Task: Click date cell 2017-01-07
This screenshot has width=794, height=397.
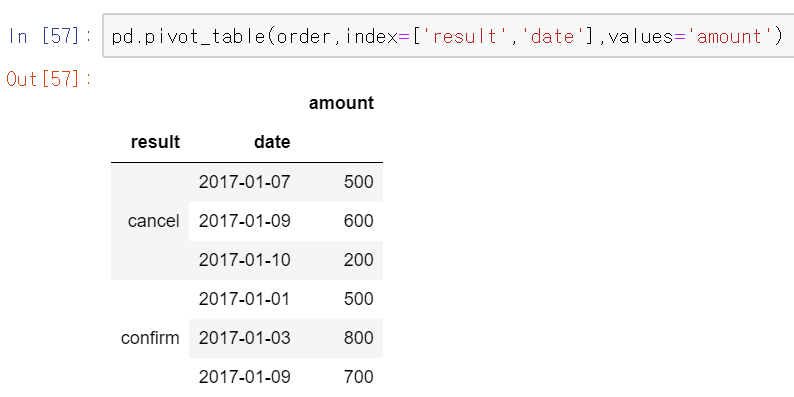Action: 245,182
